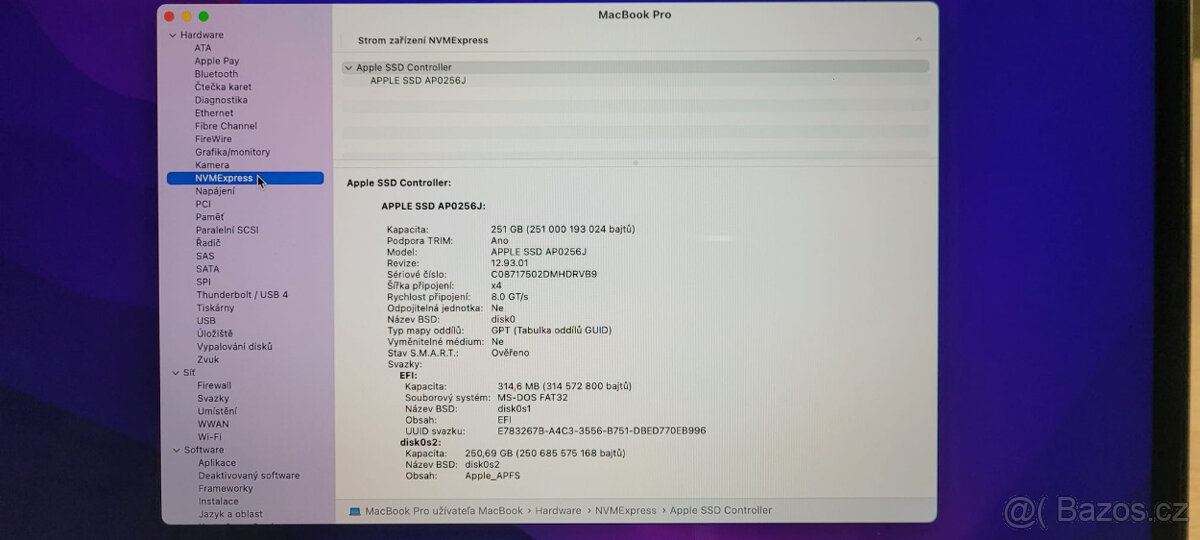
Task: Select Tiskárny in the sidebar
Action: (216, 308)
